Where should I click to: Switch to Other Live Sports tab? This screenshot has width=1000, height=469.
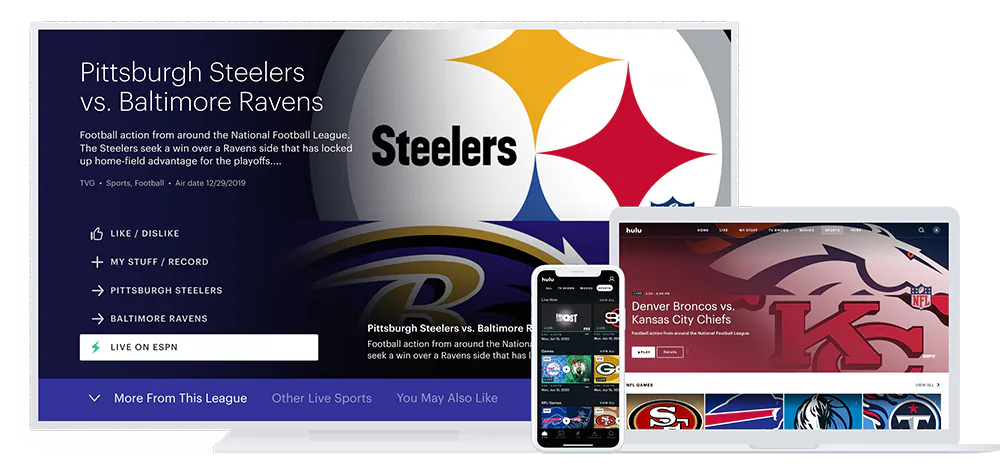pos(321,398)
